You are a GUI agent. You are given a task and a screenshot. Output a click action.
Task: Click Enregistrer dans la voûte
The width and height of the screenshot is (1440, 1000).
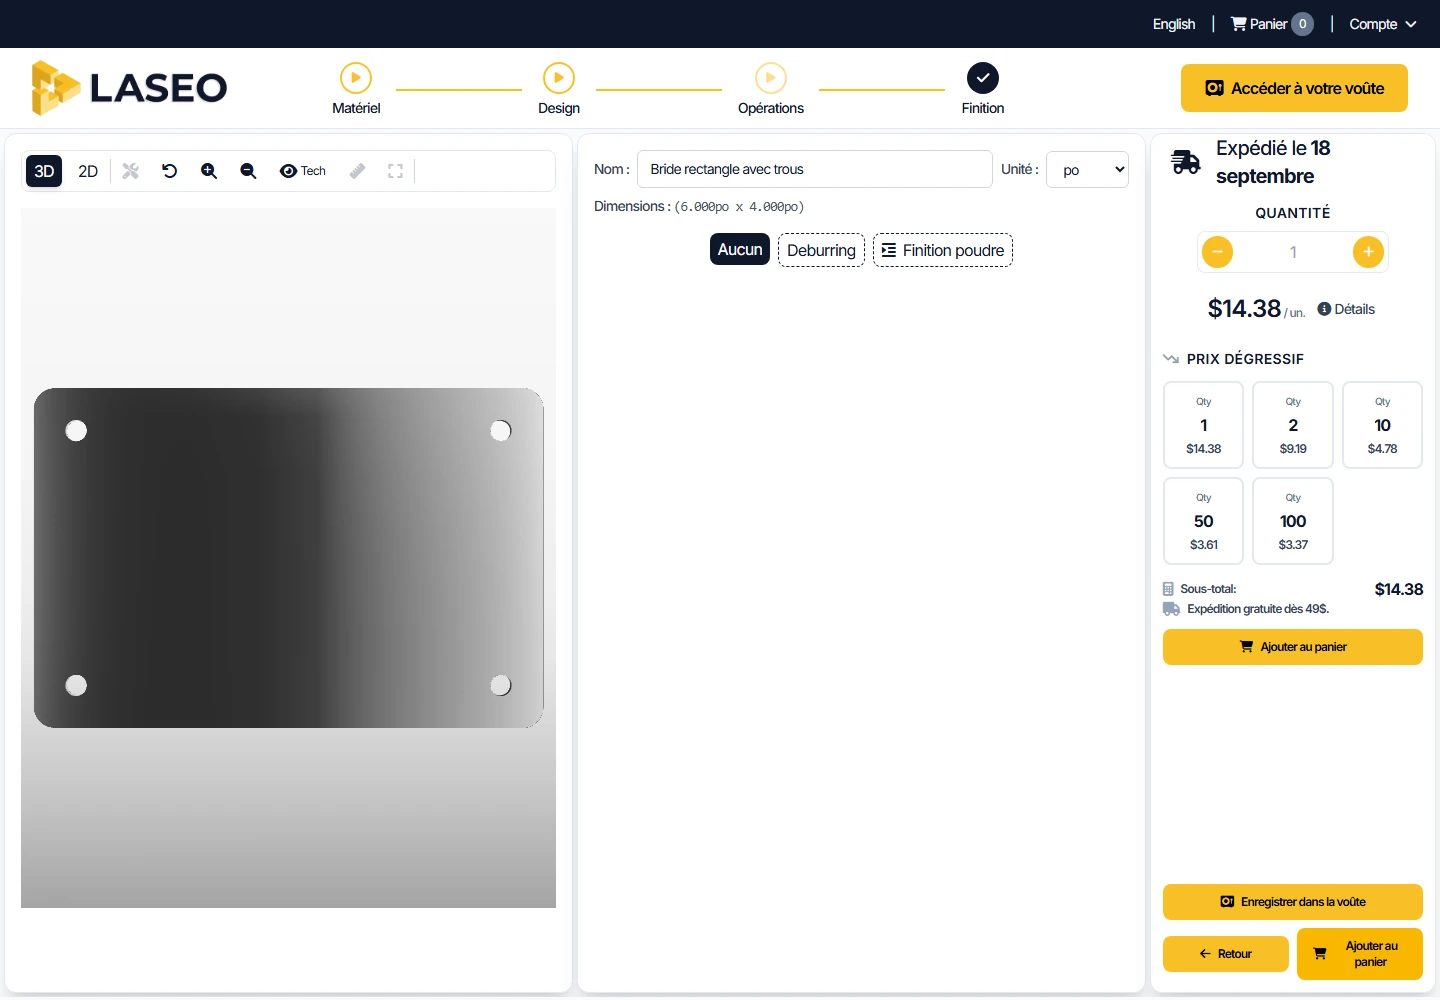[1293, 902]
